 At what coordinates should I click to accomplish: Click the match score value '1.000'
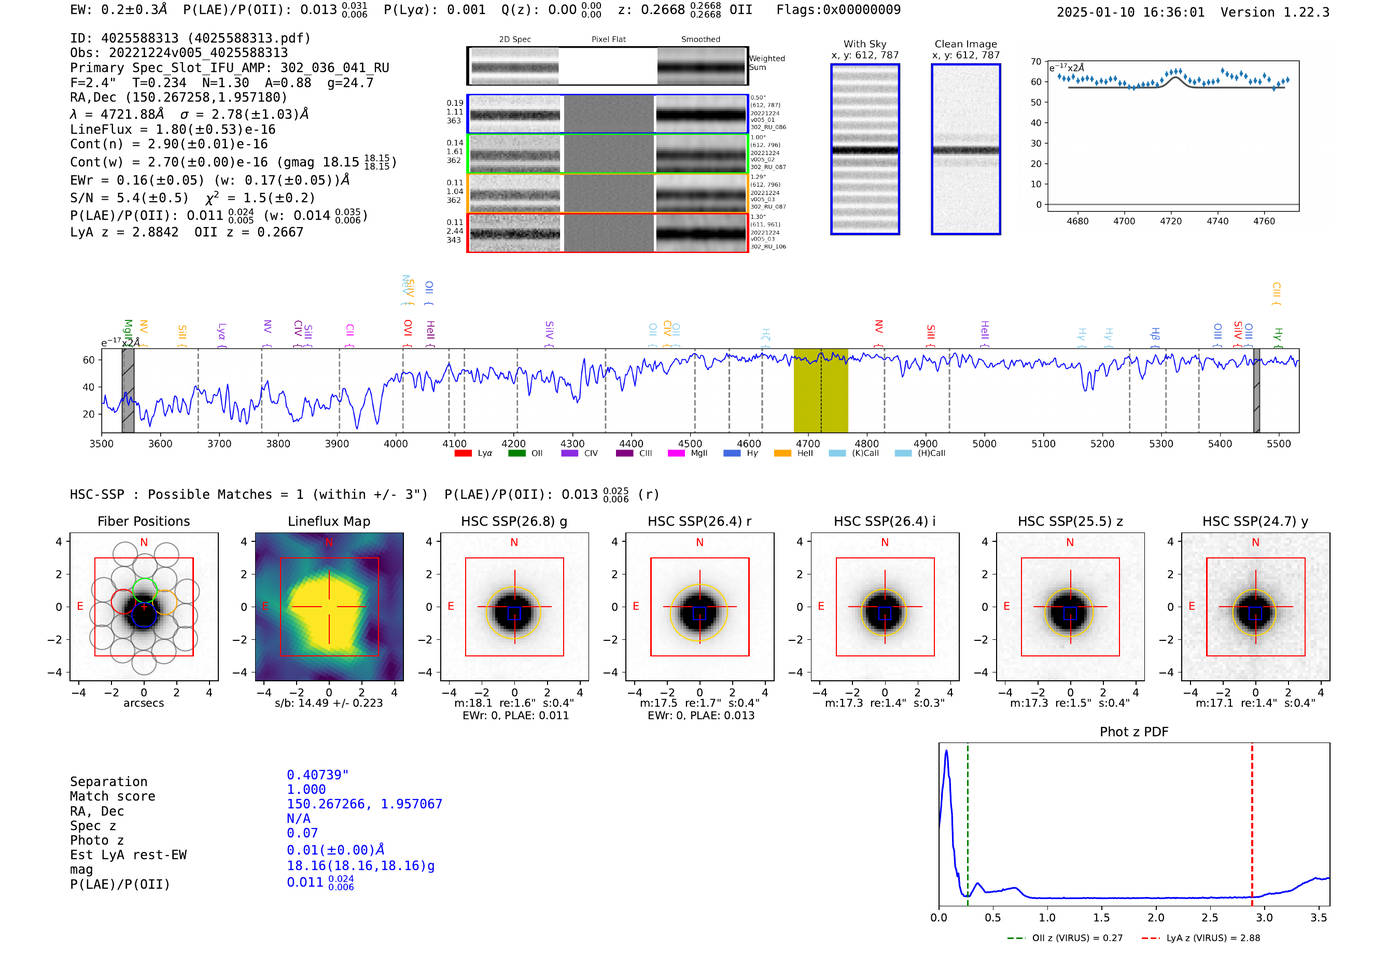tap(306, 789)
